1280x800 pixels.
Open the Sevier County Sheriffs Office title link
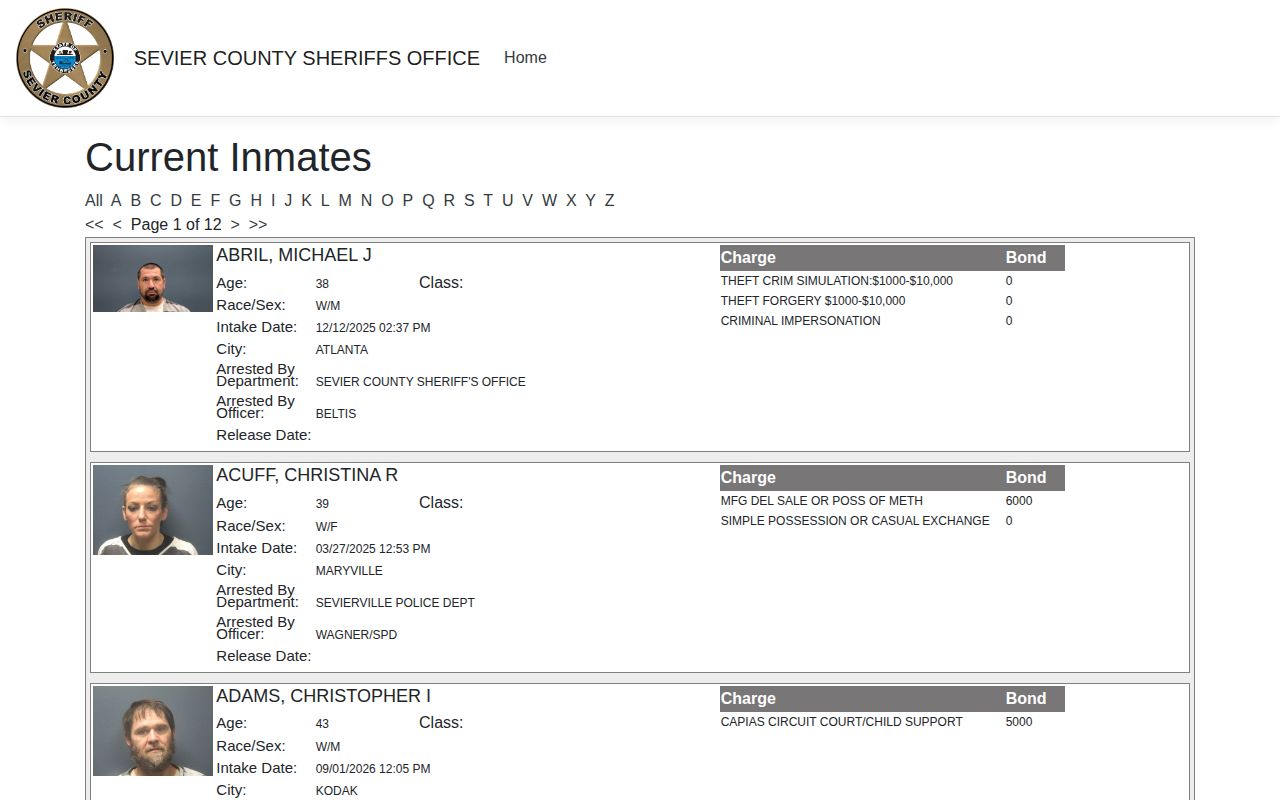(x=307, y=58)
